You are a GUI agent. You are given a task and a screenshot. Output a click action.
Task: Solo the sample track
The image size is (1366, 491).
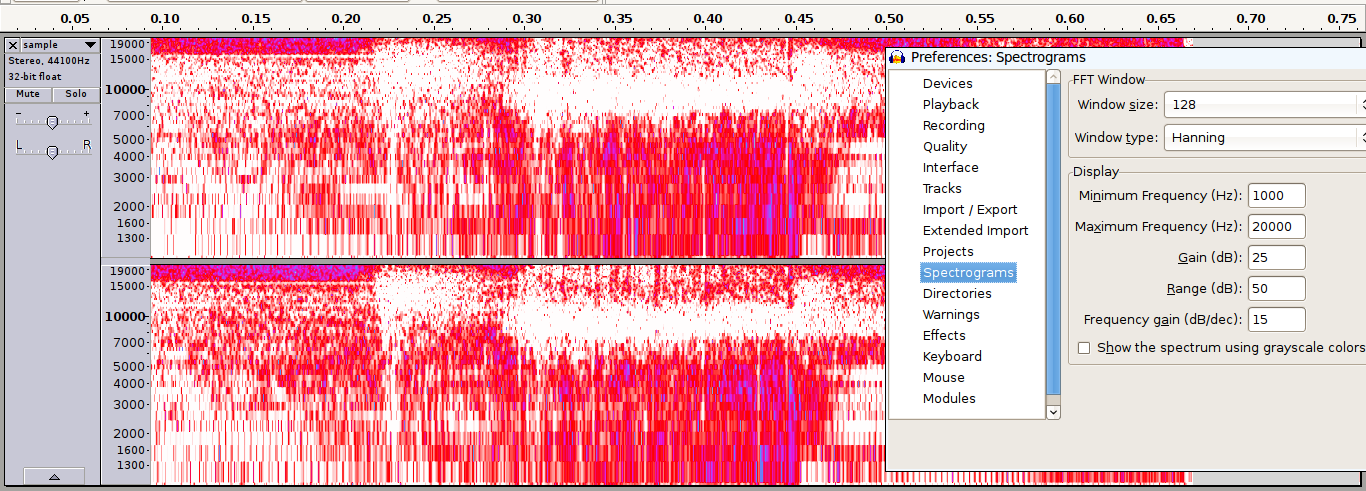coord(76,94)
